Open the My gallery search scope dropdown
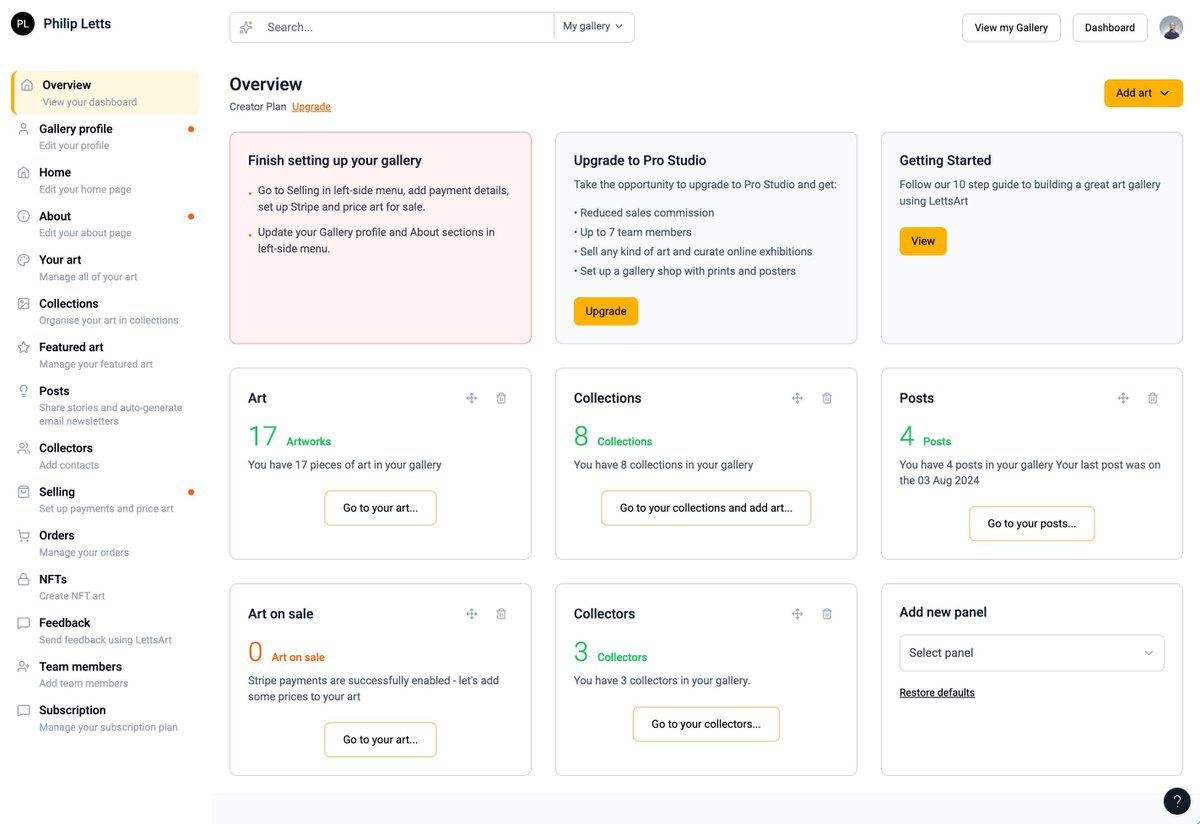 click(x=593, y=27)
